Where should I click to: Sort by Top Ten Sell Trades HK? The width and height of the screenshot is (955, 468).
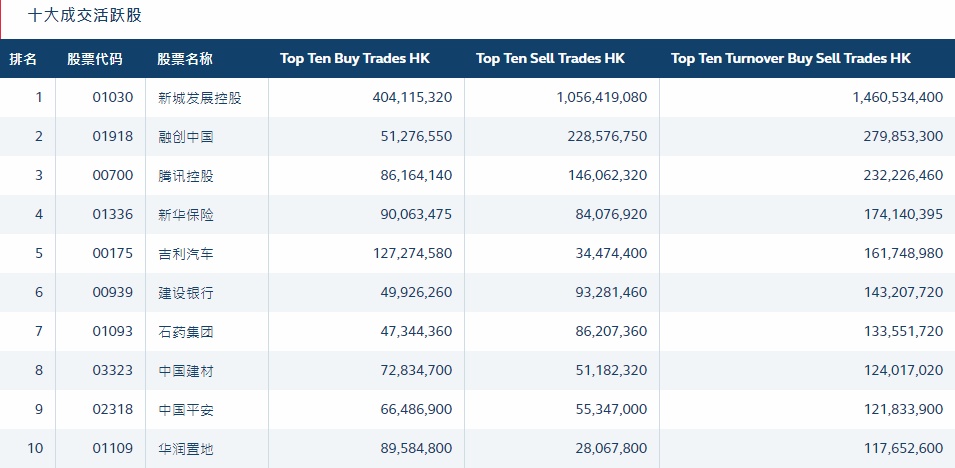coord(550,59)
